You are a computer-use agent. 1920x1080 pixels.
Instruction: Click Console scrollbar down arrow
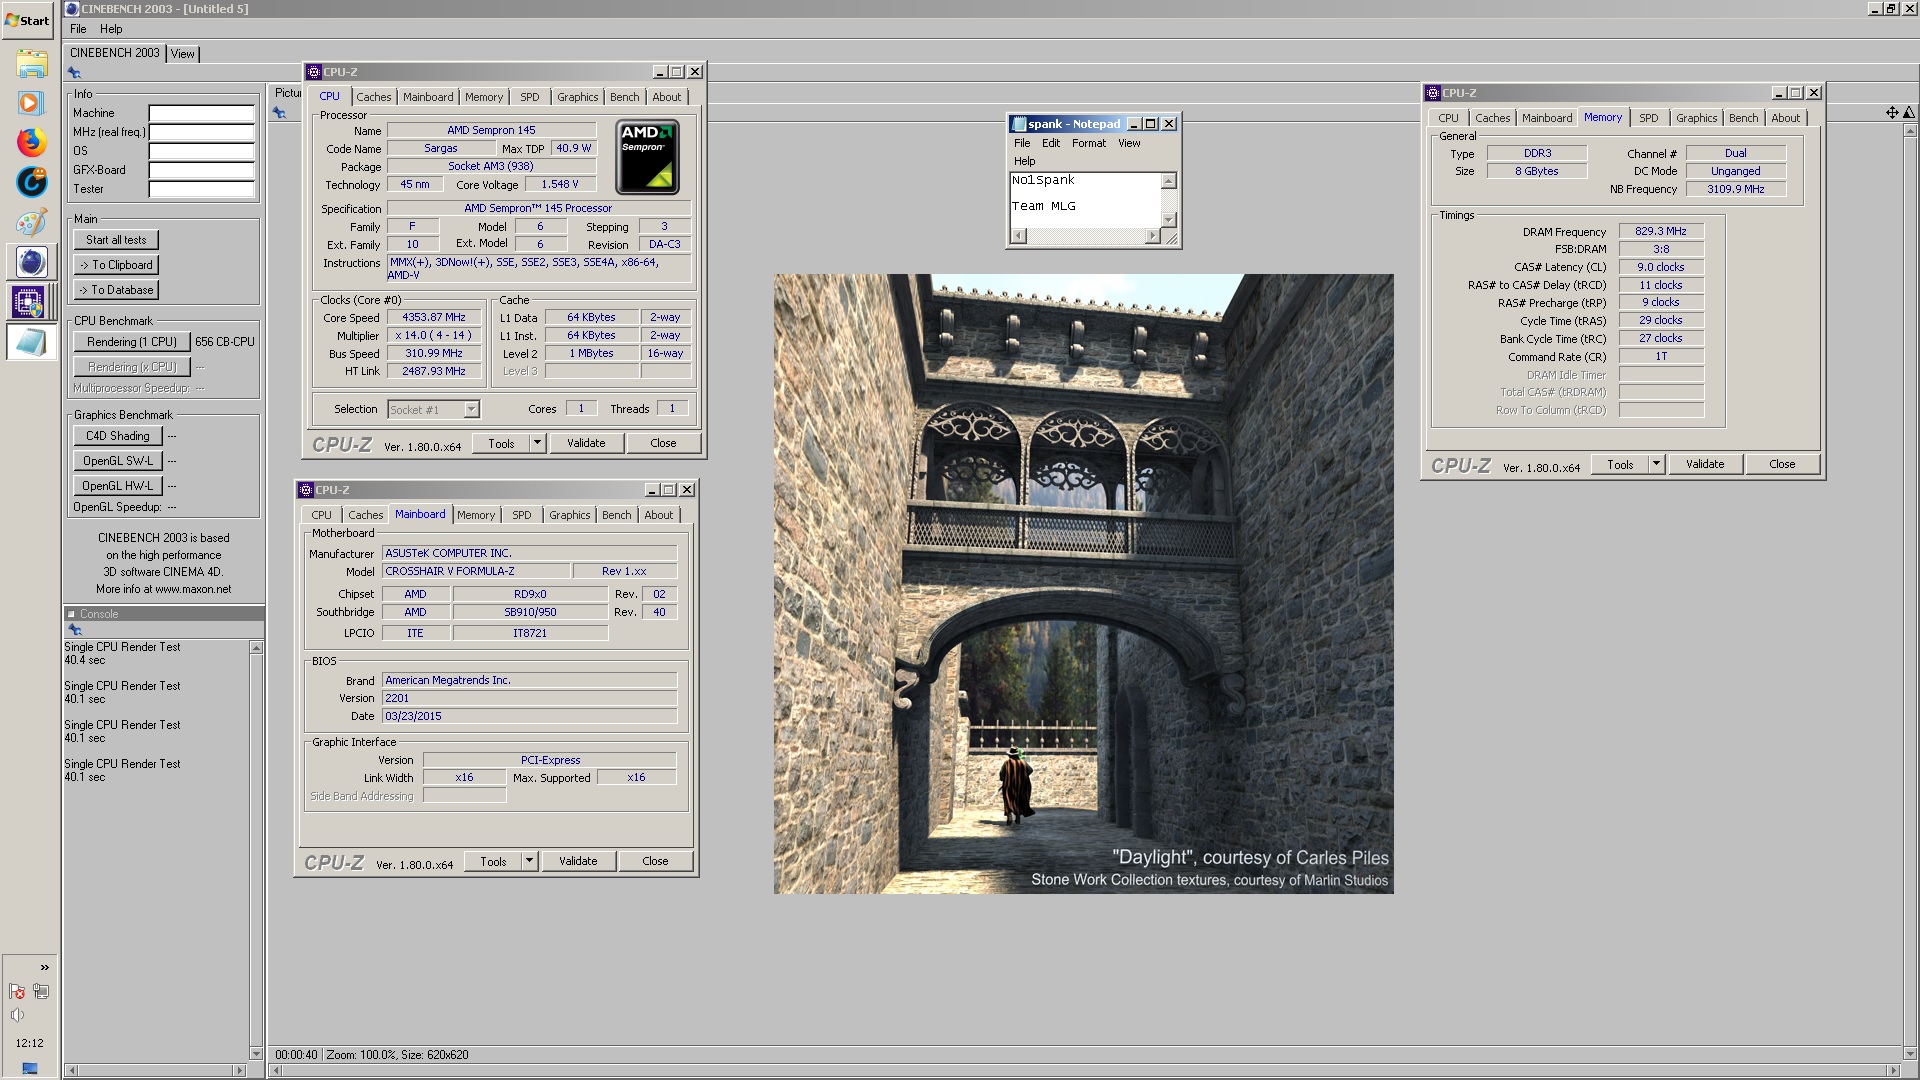click(x=256, y=1053)
